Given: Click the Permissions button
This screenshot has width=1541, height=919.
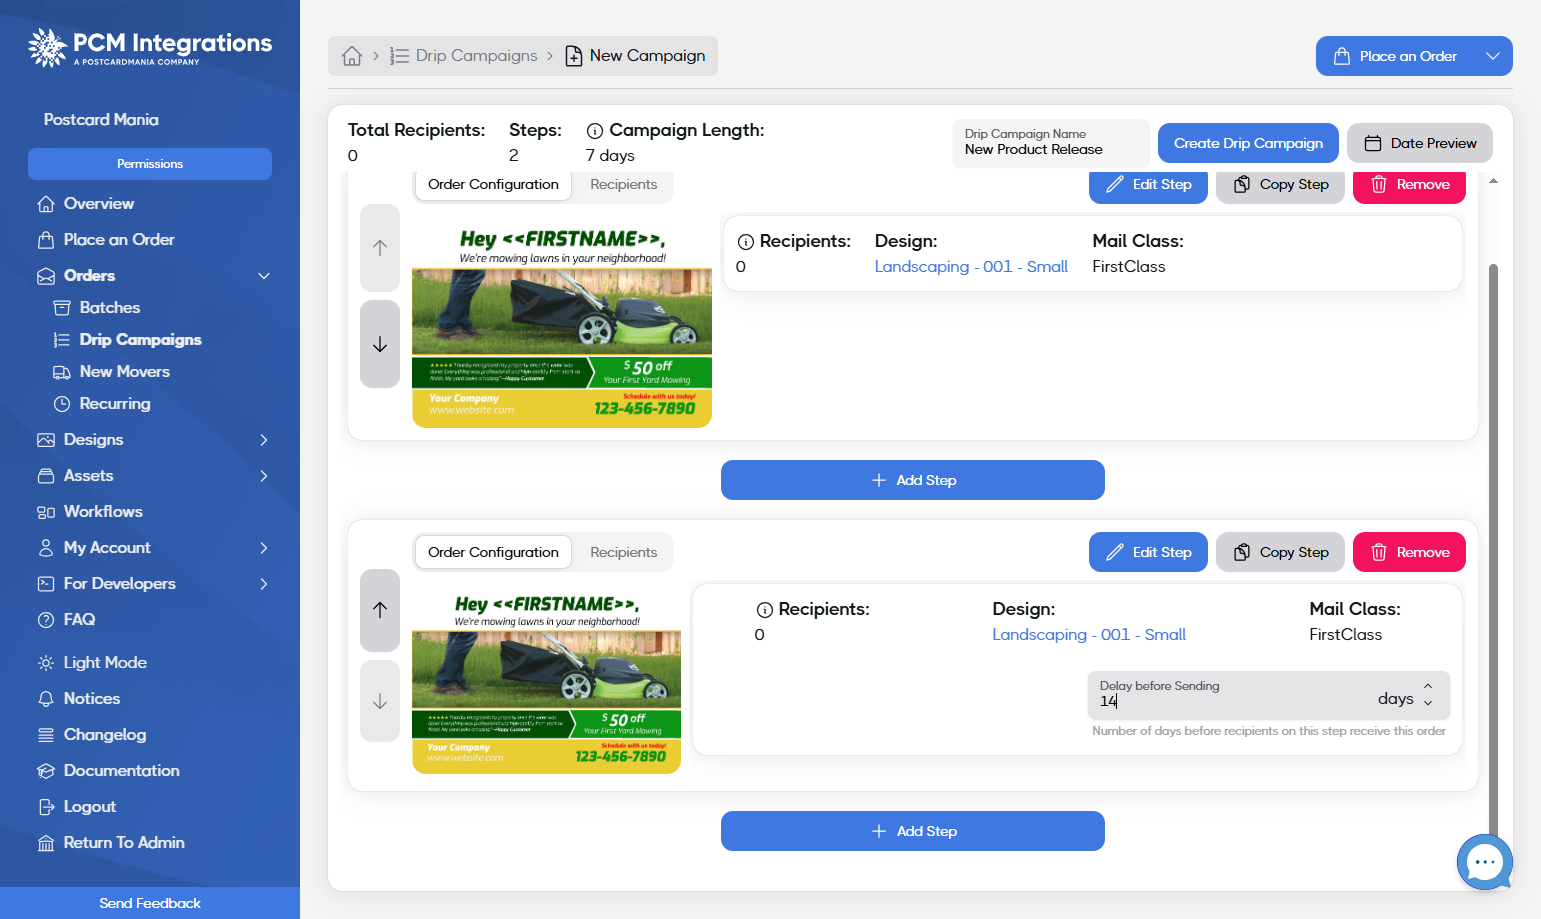Looking at the screenshot, I should (150, 164).
